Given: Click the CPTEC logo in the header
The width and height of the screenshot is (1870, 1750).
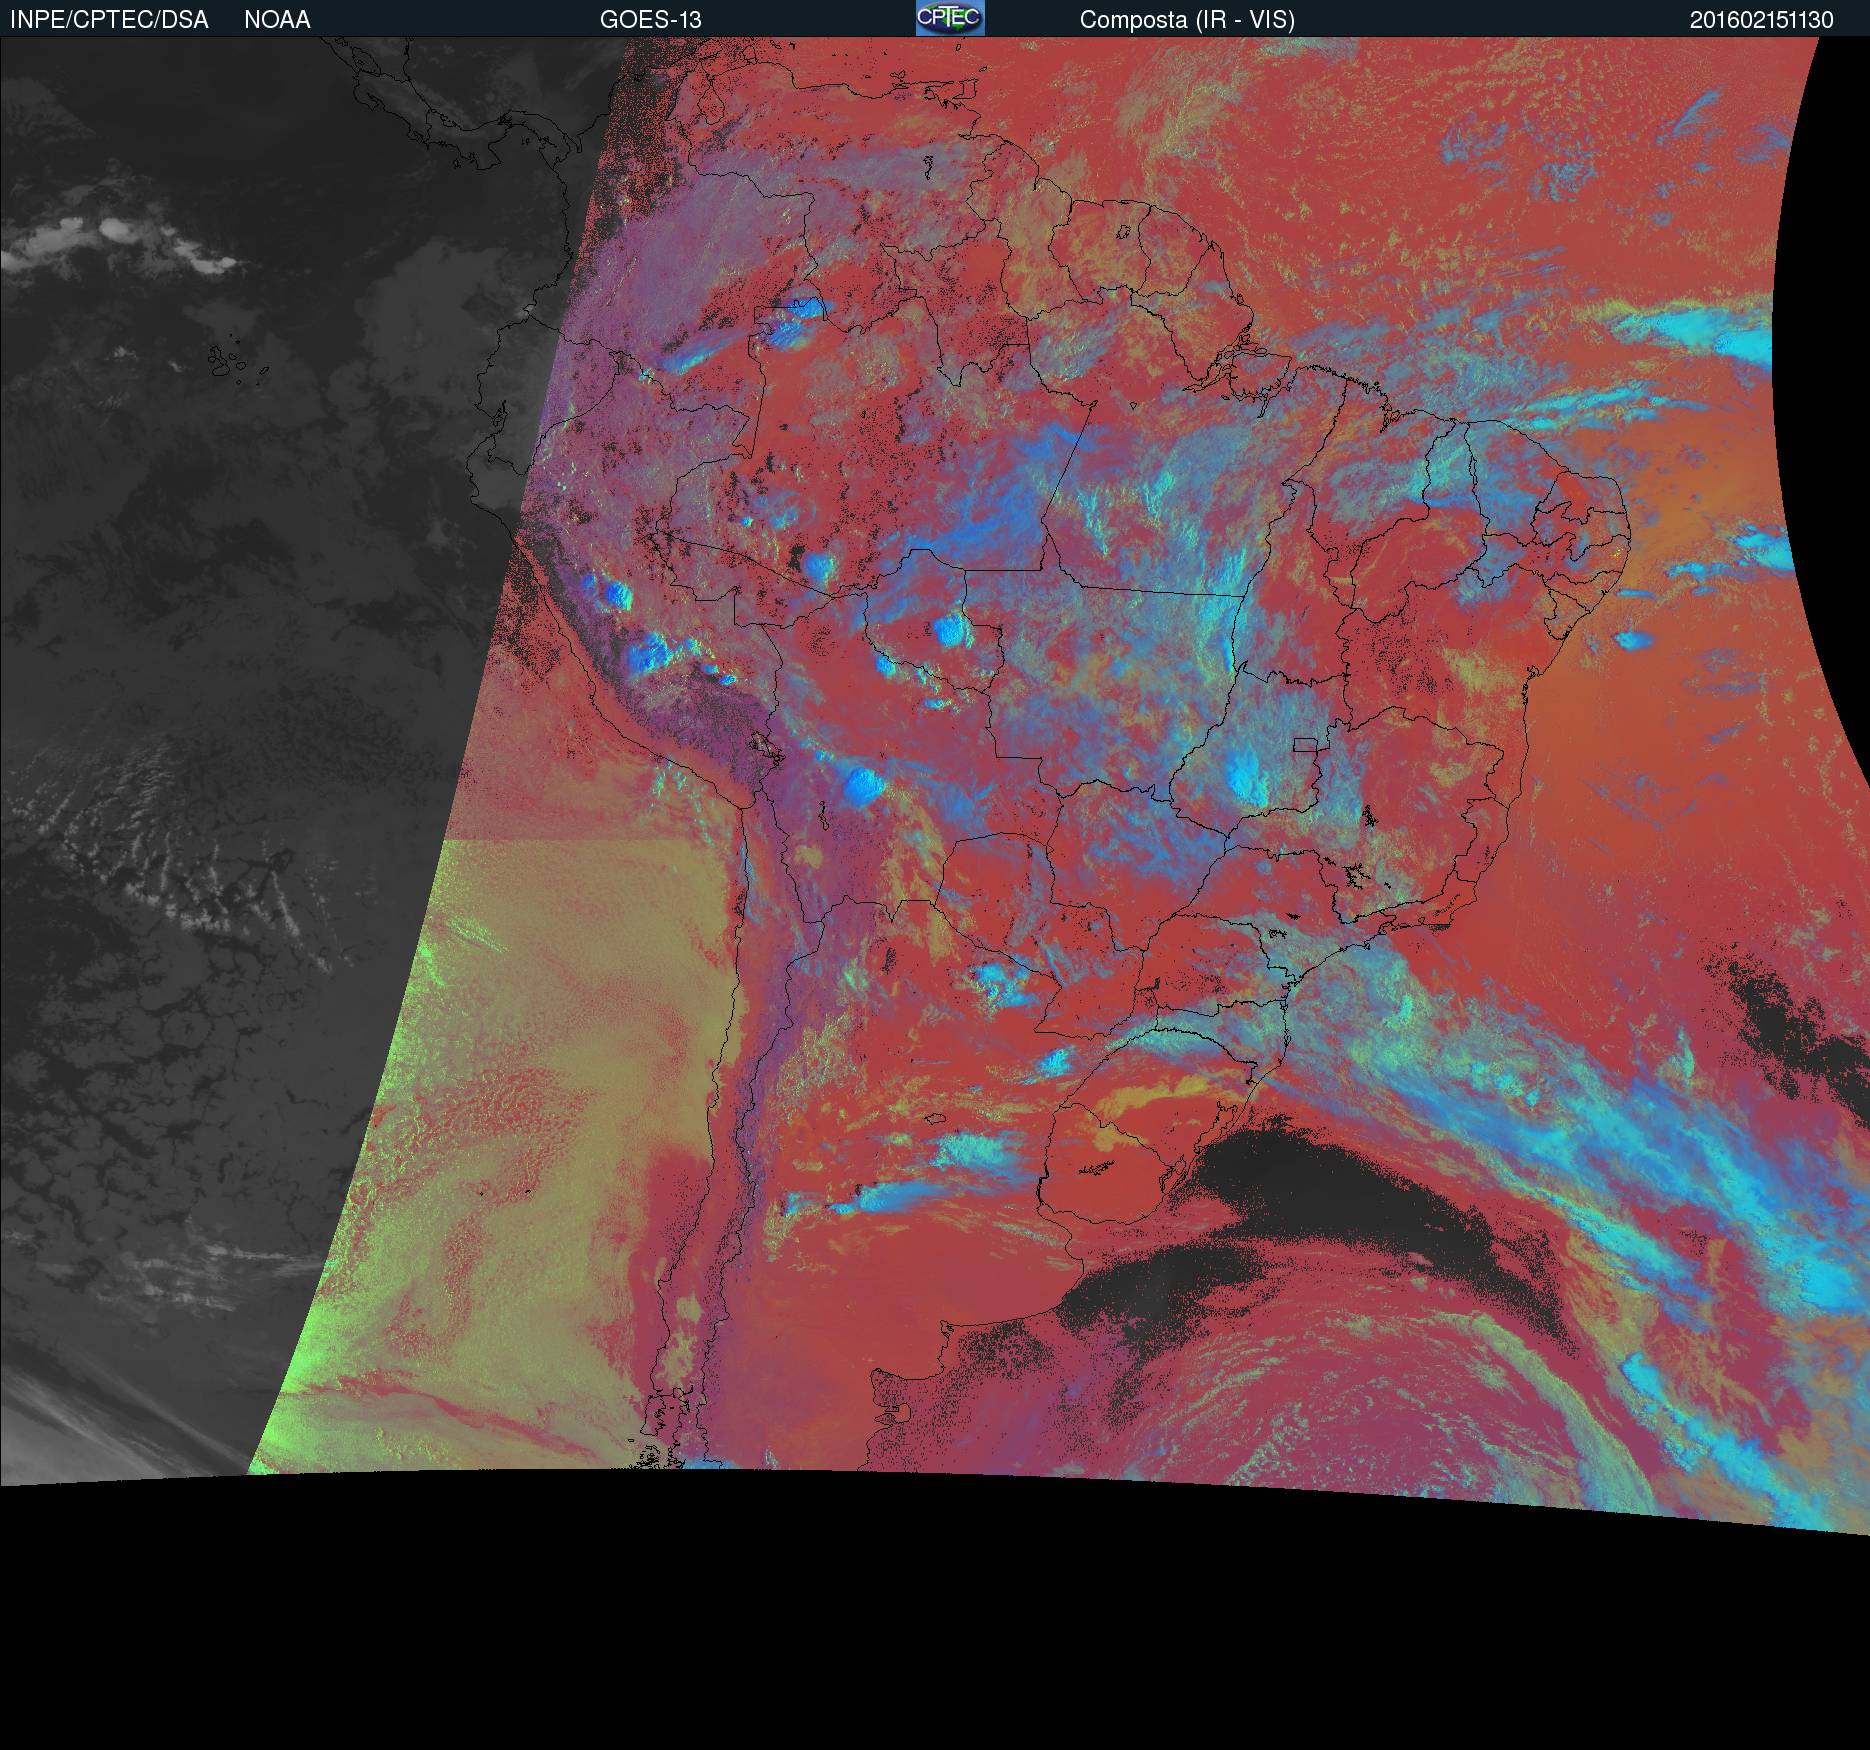Looking at the screenshot, I should pos(949,18).
